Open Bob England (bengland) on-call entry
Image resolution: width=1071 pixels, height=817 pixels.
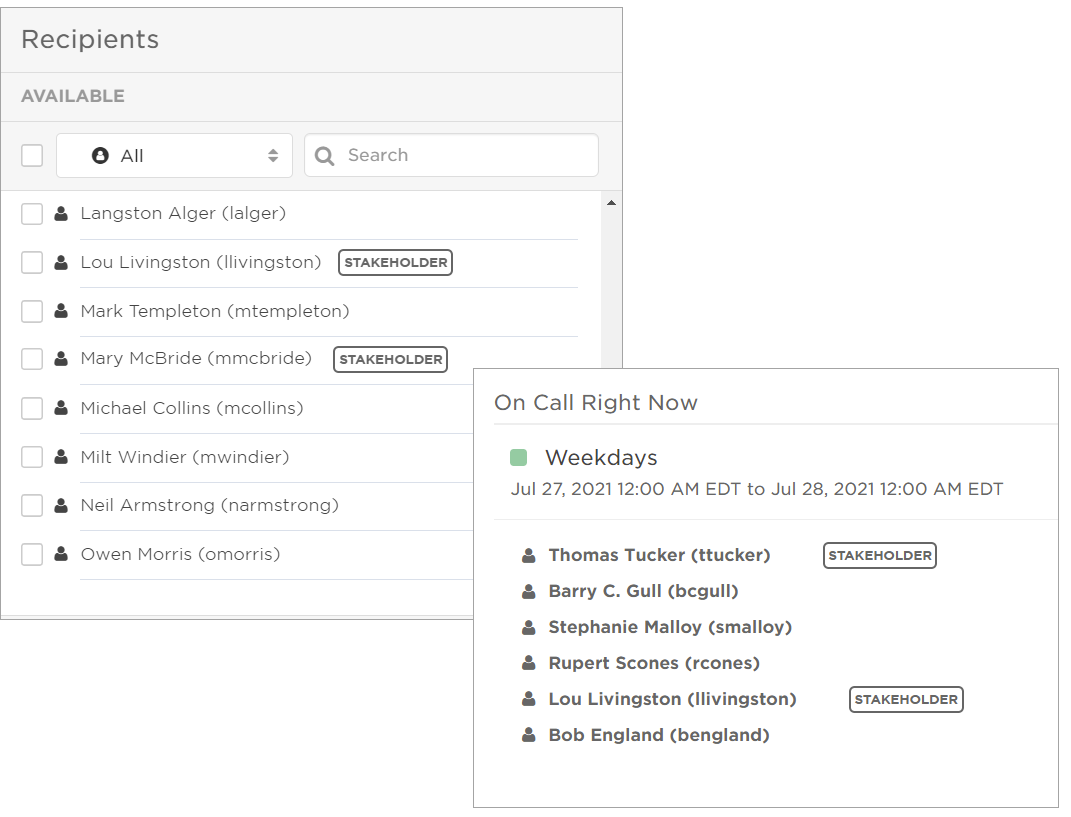[x=659, y=735]
